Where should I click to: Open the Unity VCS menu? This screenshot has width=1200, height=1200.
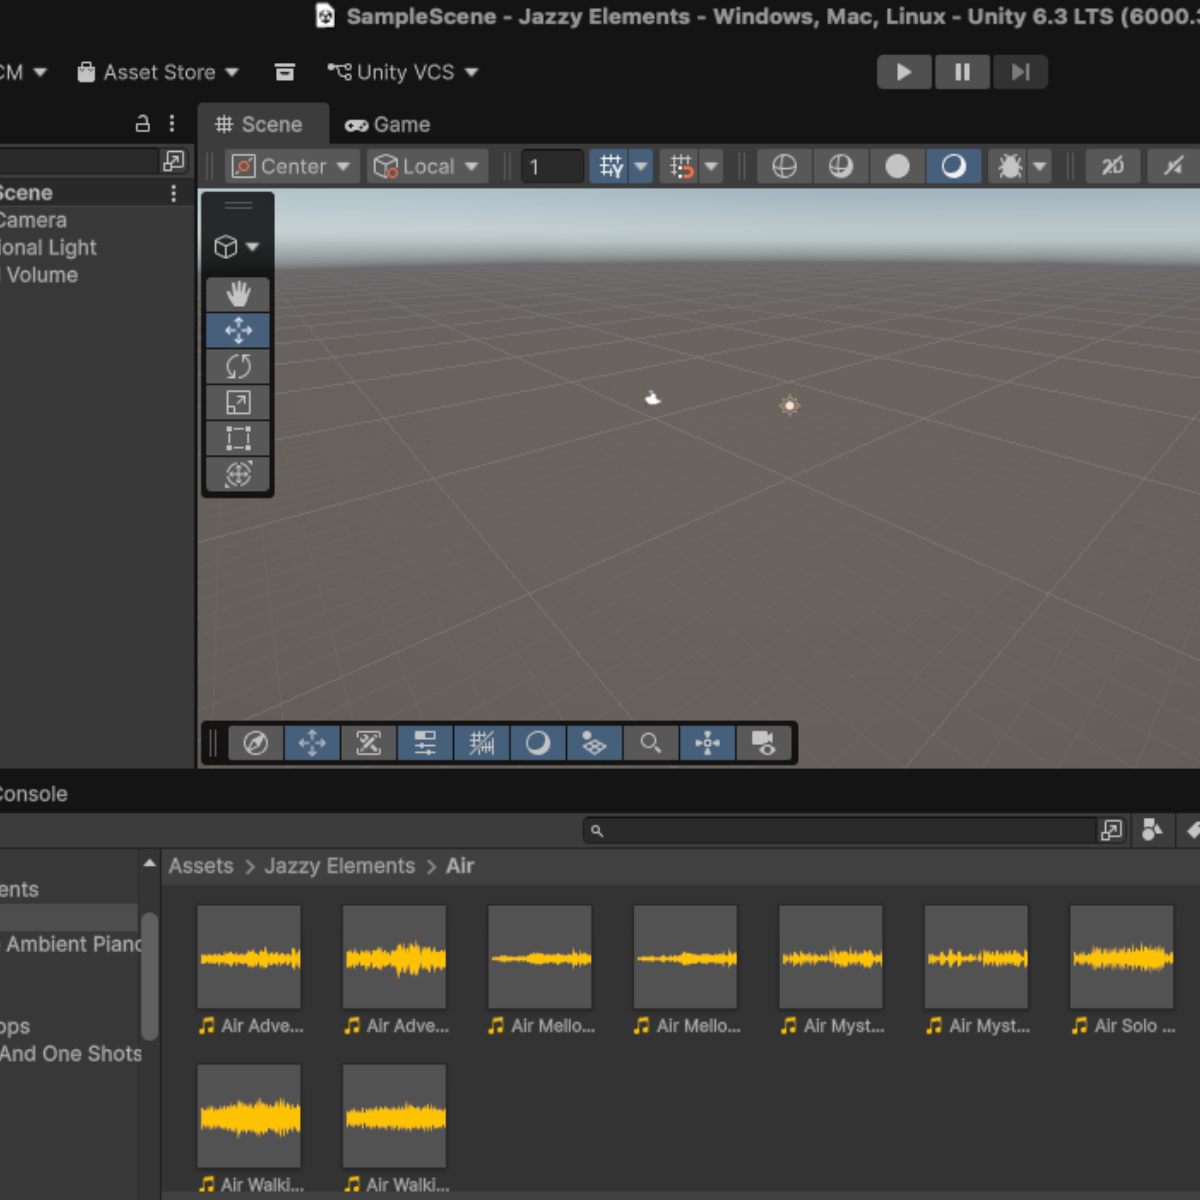tap(403, 72)
